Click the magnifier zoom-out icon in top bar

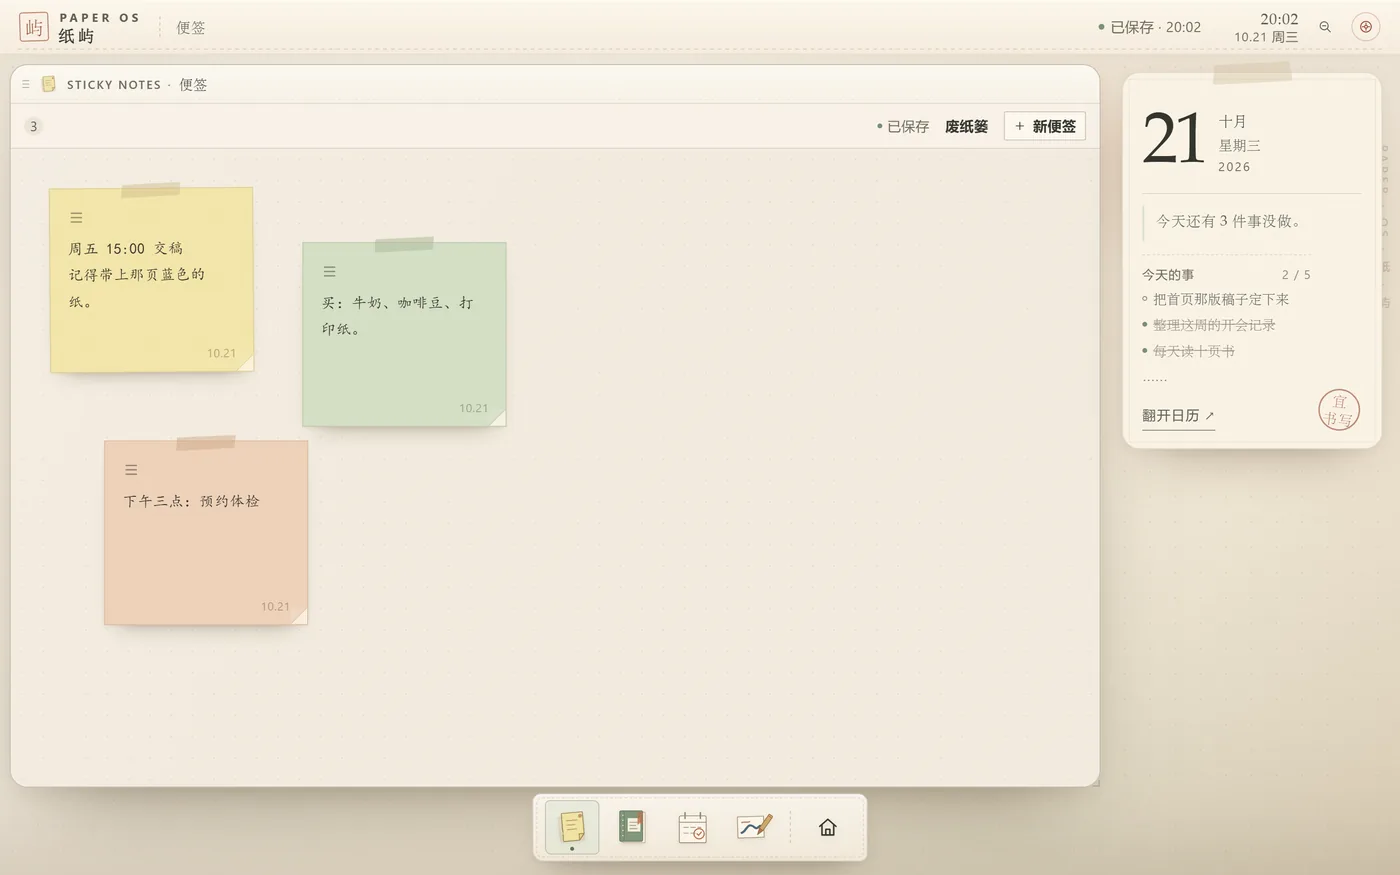tap(1325, 27)
